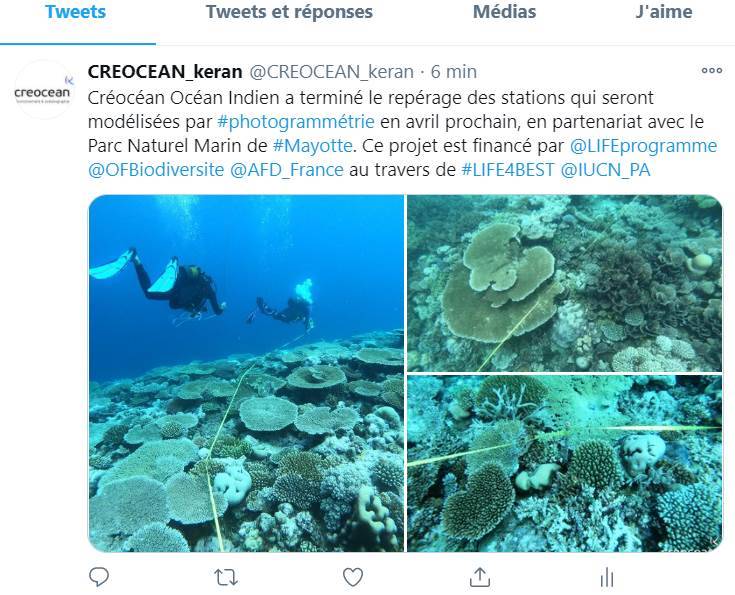Open the three-dot more options menu
The image size is (735, 595).
[x=712, y=71]
